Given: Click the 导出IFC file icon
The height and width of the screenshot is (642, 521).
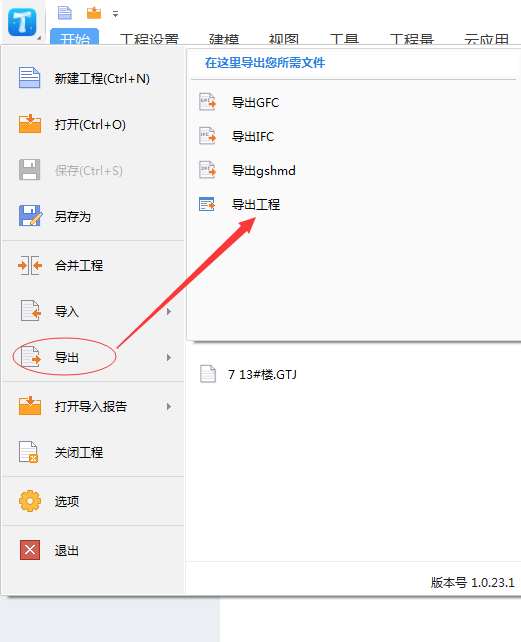Looking at the screenshot, I should 208,136.
